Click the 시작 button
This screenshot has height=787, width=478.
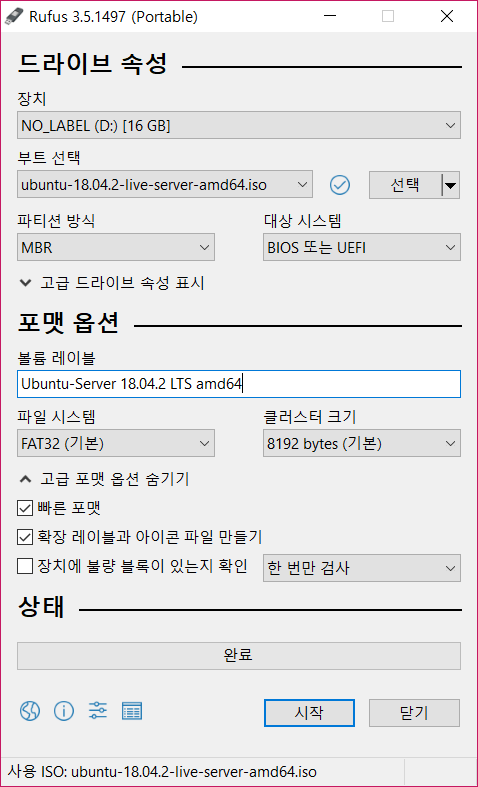[x=309, y=713]
